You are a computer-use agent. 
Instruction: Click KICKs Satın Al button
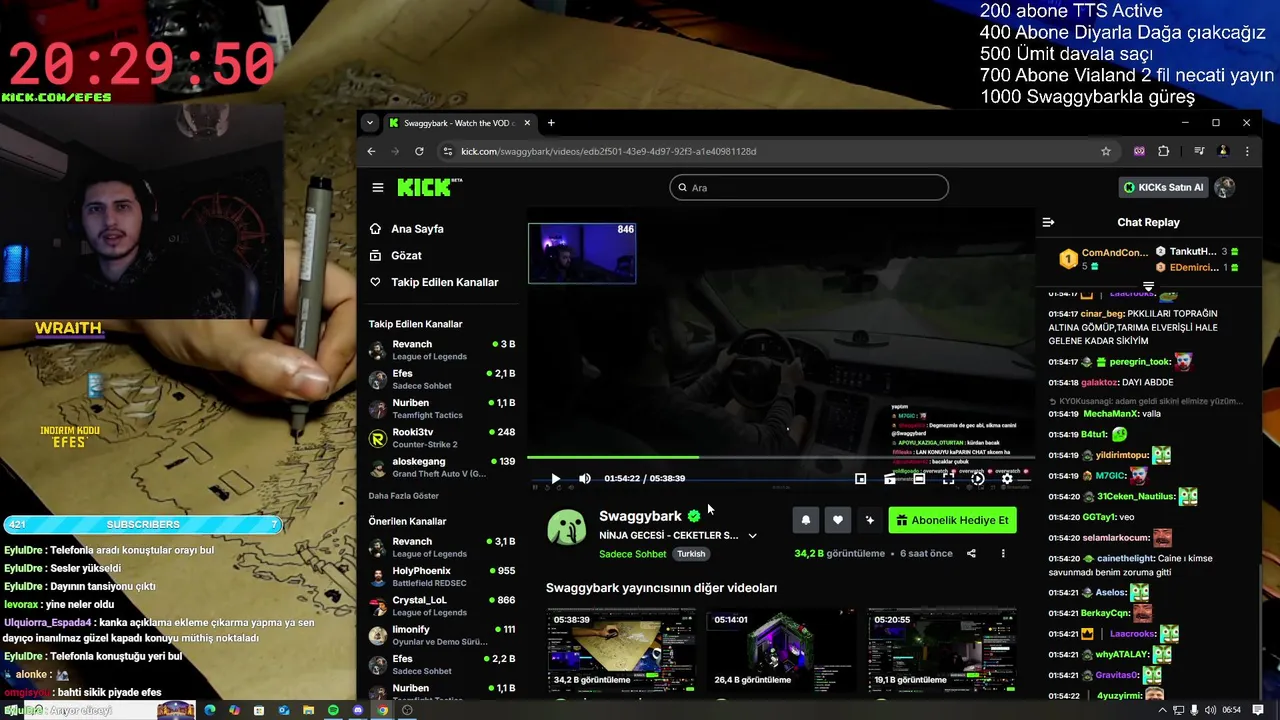coord(1163,187)
